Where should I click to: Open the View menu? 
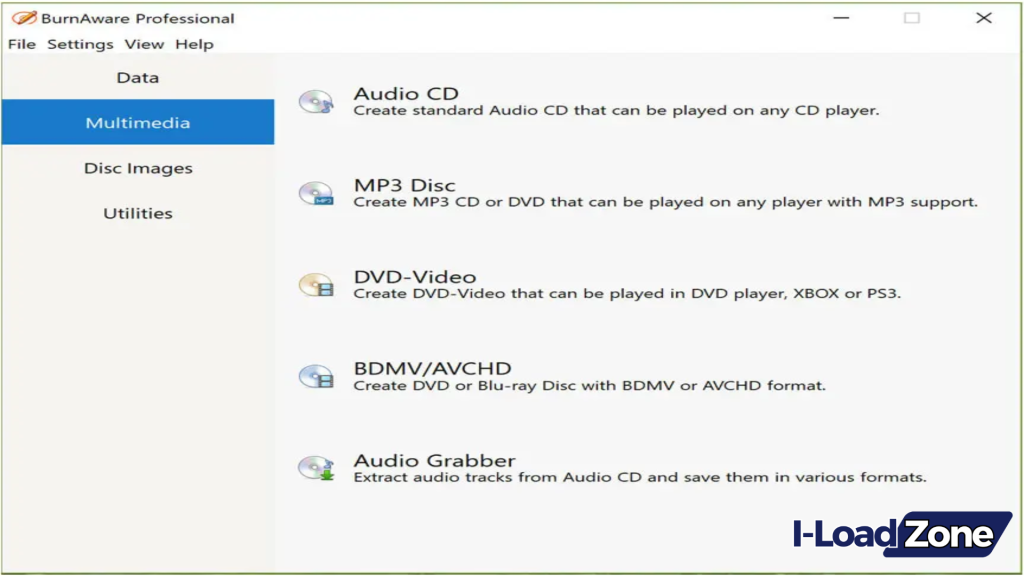pyautogui.click(x=146, y=44)
